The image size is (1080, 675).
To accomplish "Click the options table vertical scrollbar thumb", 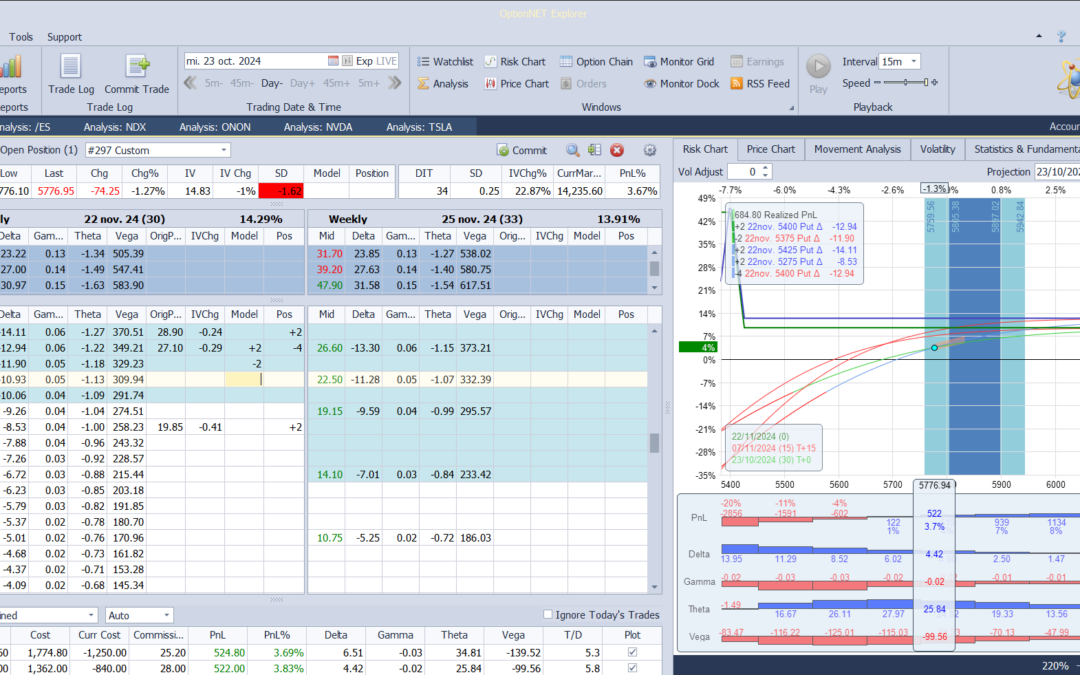I will pos(654,442).
